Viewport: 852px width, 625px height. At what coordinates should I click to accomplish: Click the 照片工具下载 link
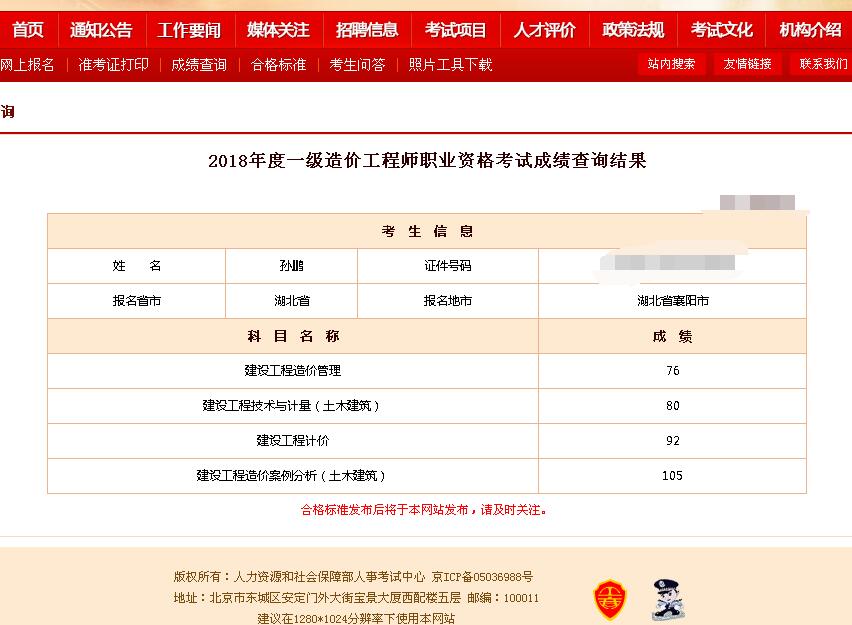coord(450,65)
